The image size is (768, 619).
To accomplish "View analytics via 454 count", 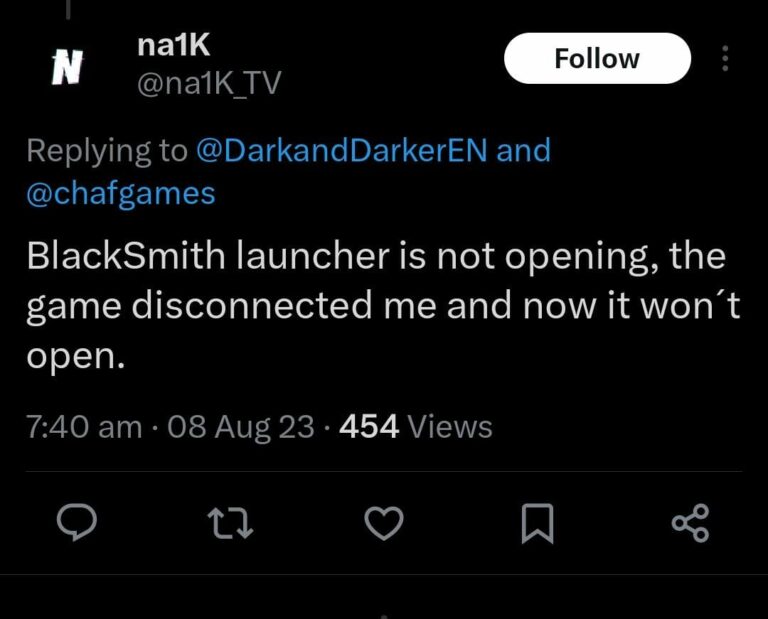I will 369,427.
